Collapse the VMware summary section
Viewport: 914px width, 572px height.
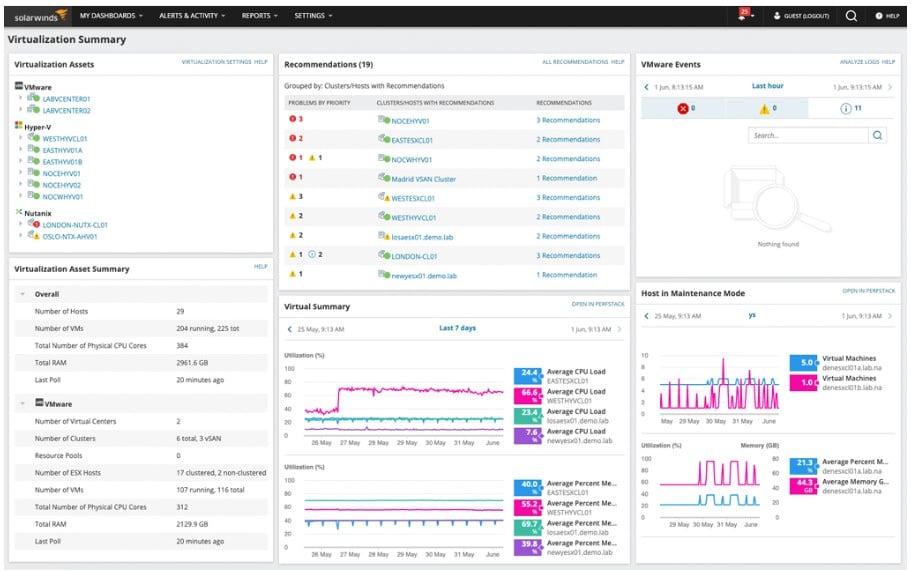(23, 403)
